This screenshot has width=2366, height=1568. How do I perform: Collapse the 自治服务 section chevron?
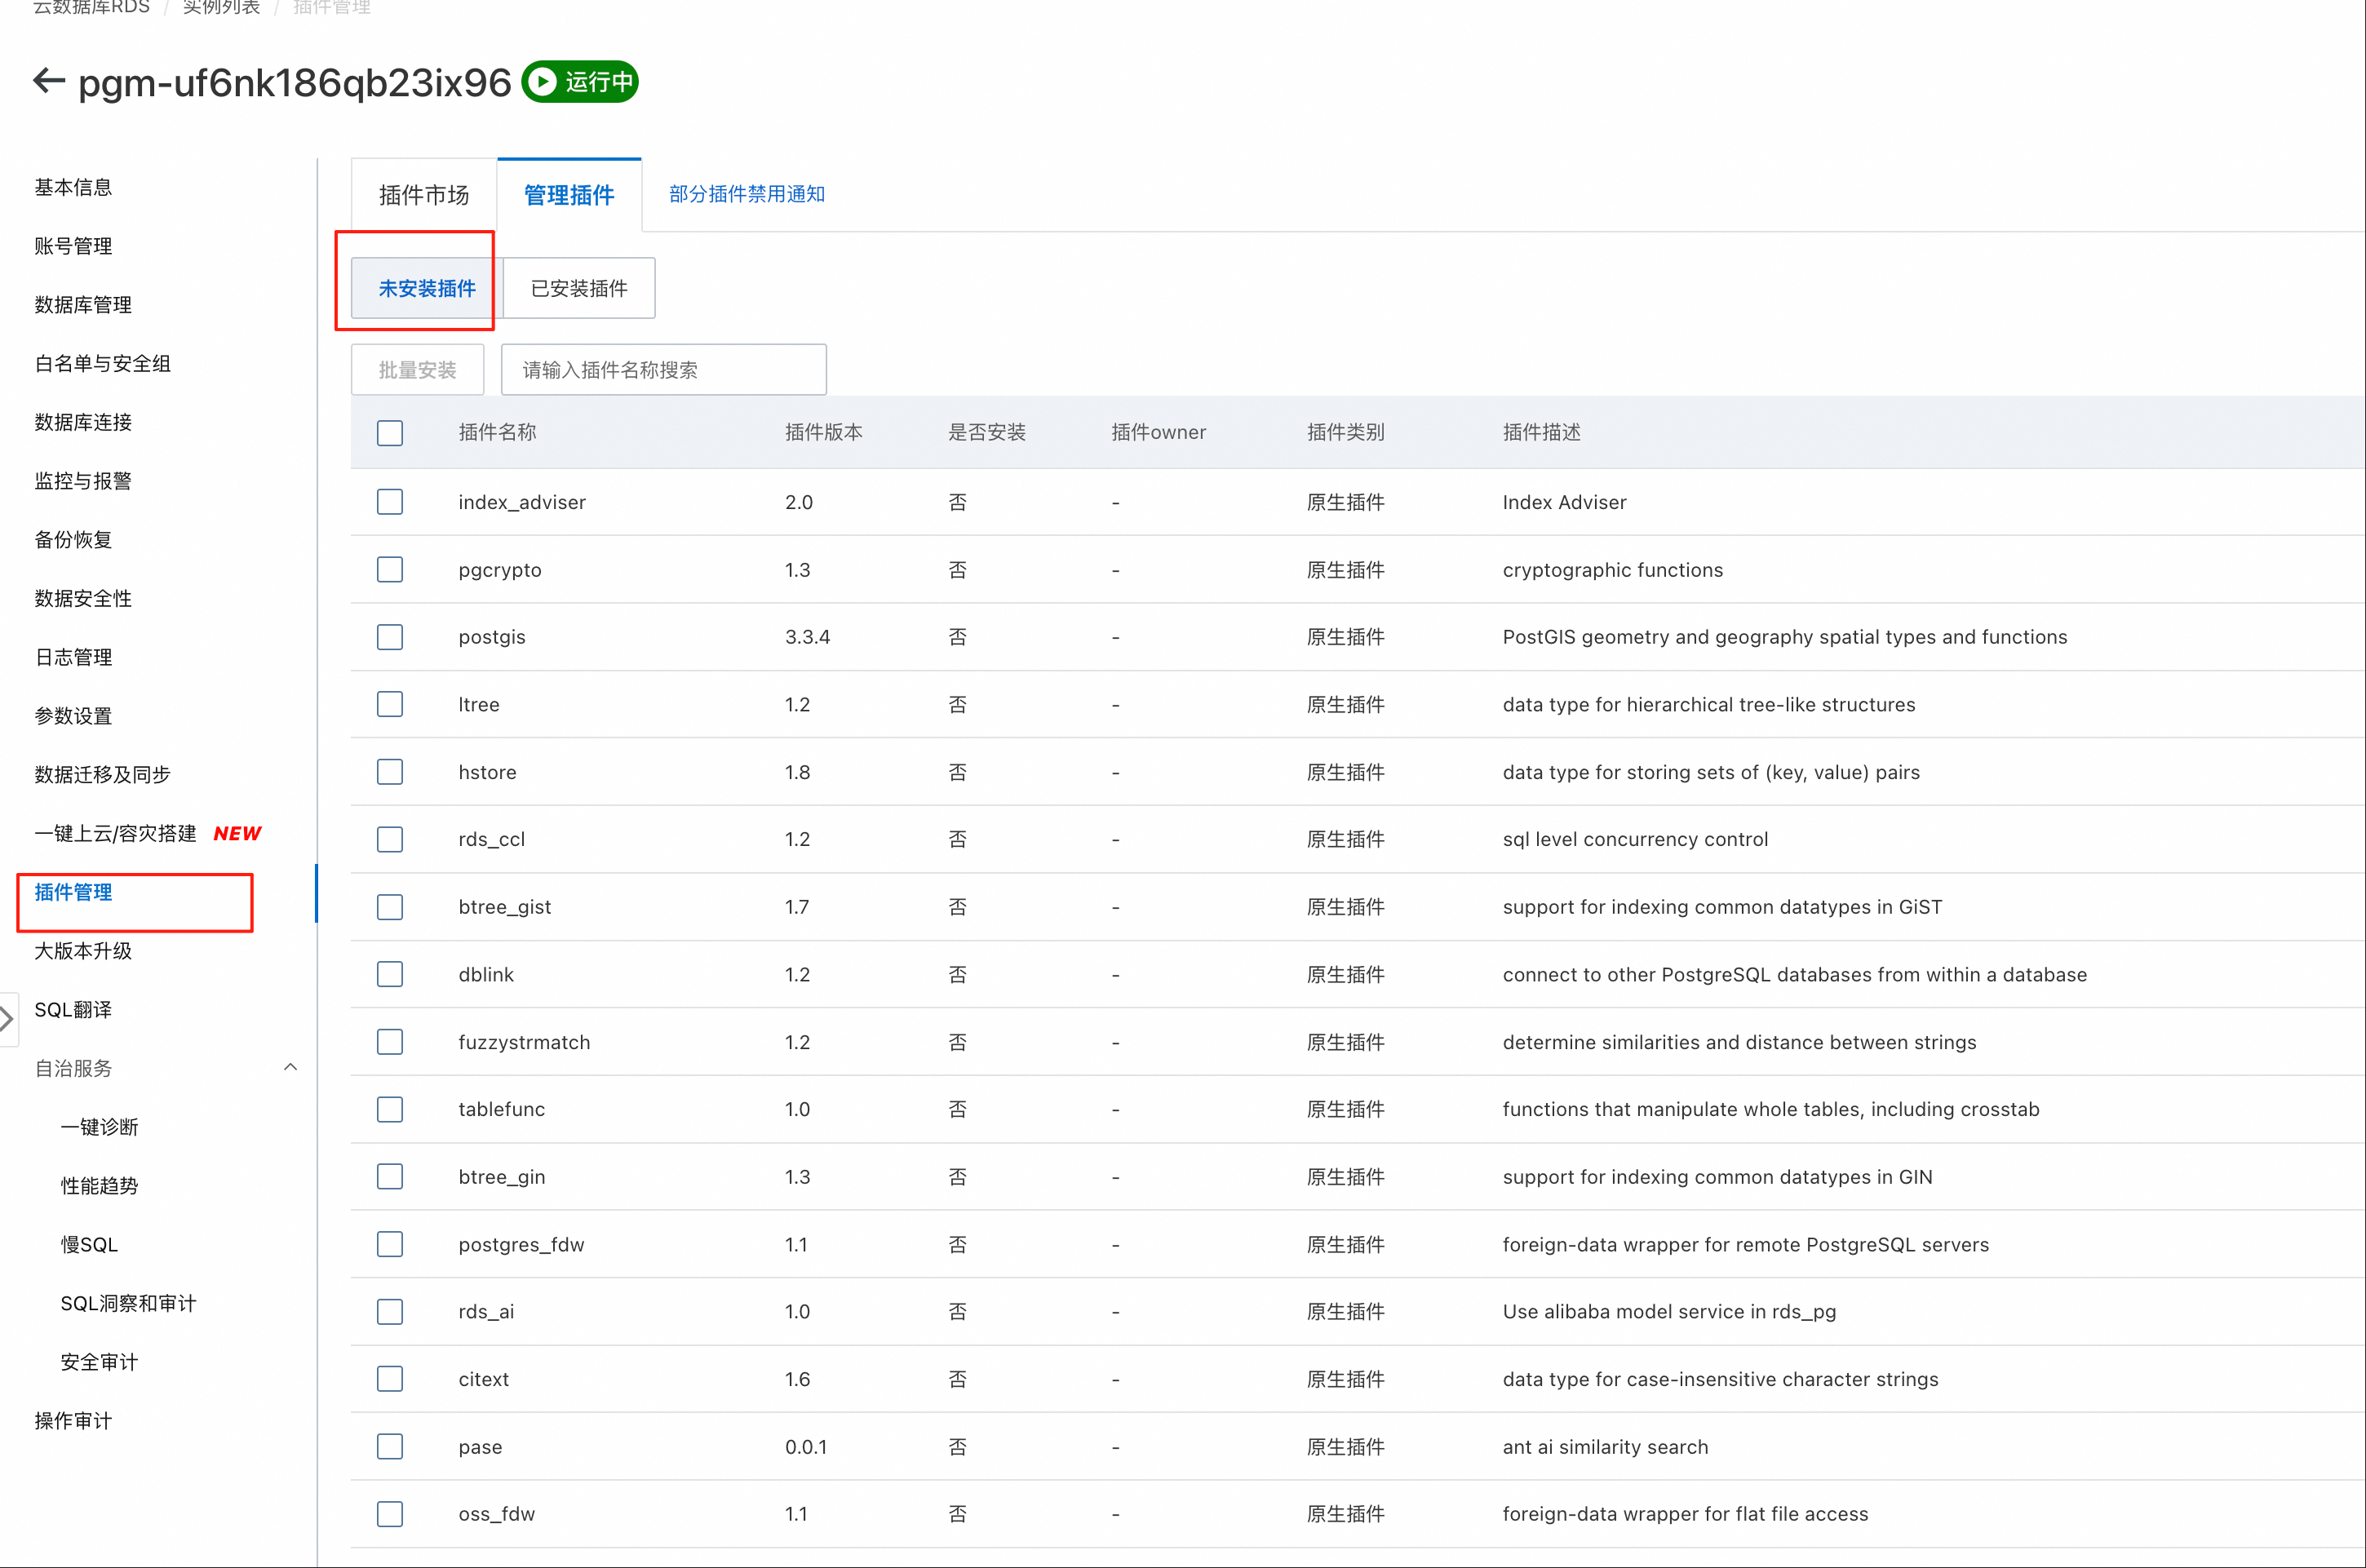290,1067
